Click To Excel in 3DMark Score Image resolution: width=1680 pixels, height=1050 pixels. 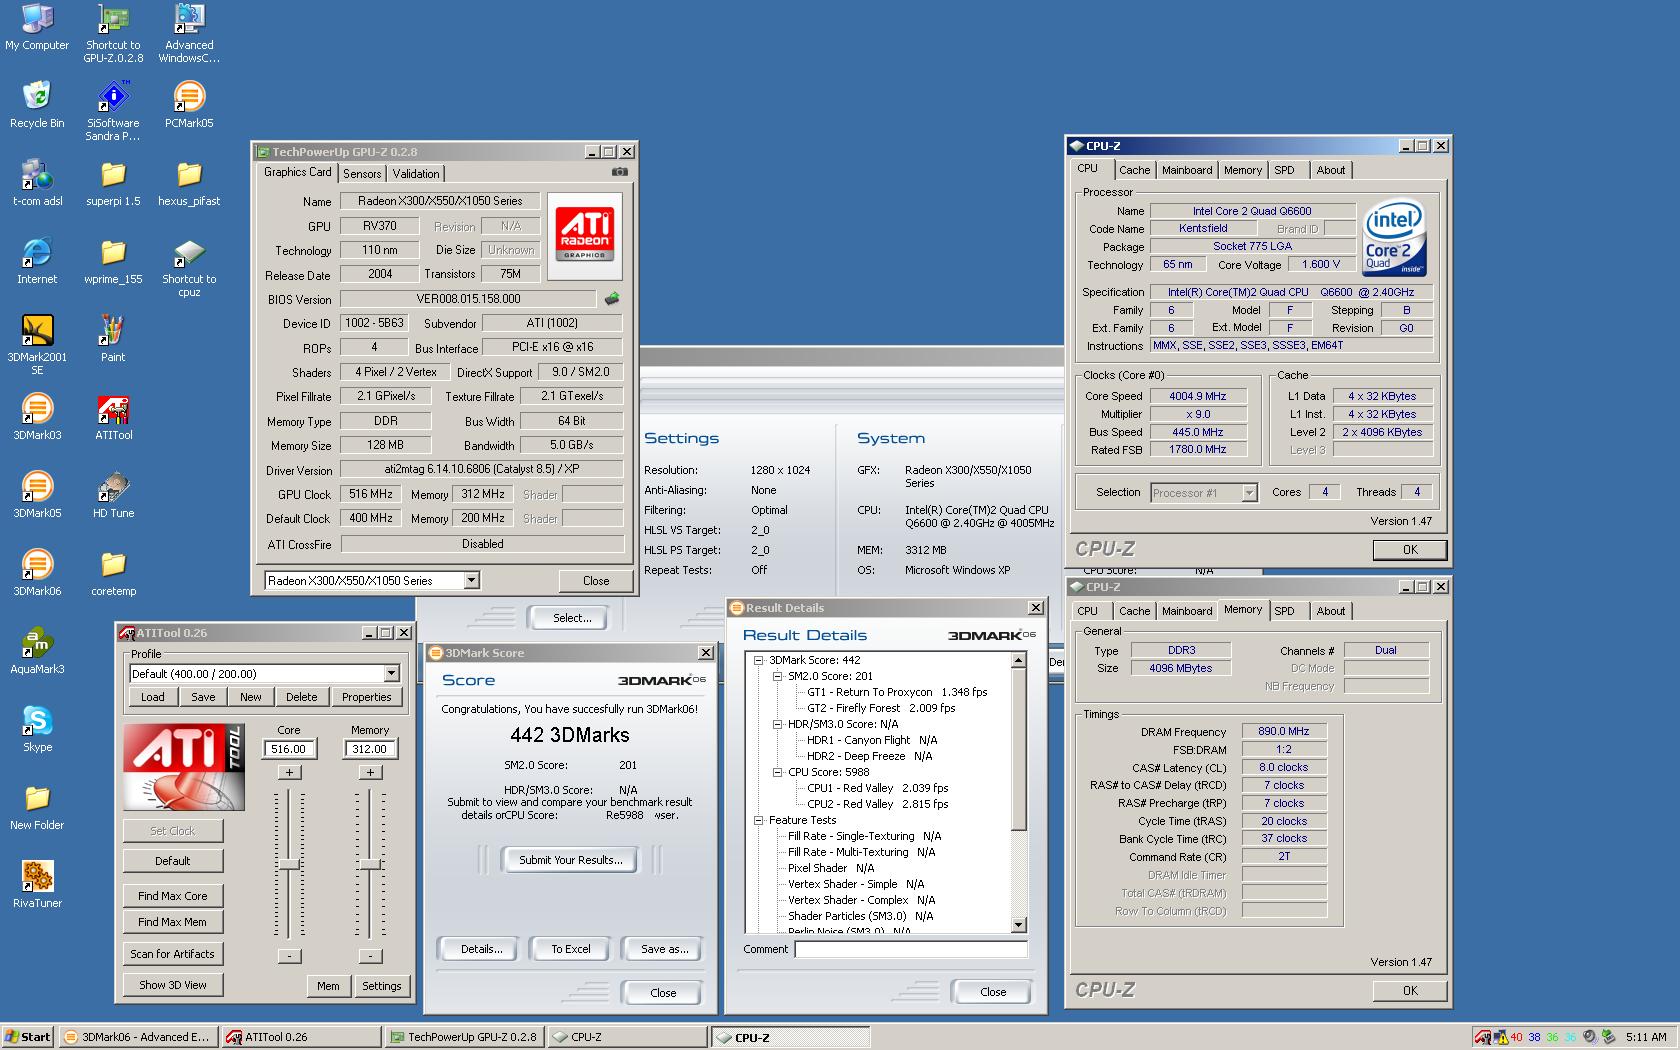(x=571, y=949)
